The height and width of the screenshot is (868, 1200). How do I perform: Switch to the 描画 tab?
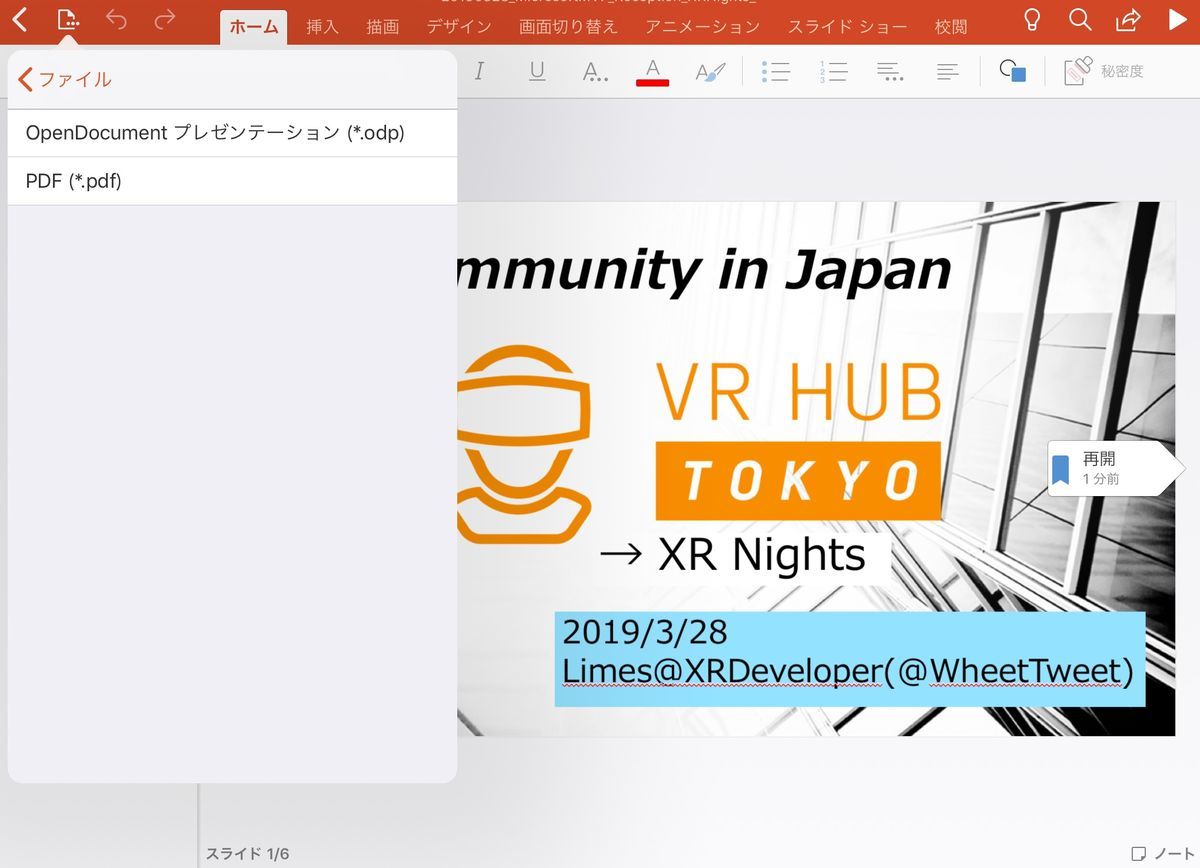(x=382, y=27)
